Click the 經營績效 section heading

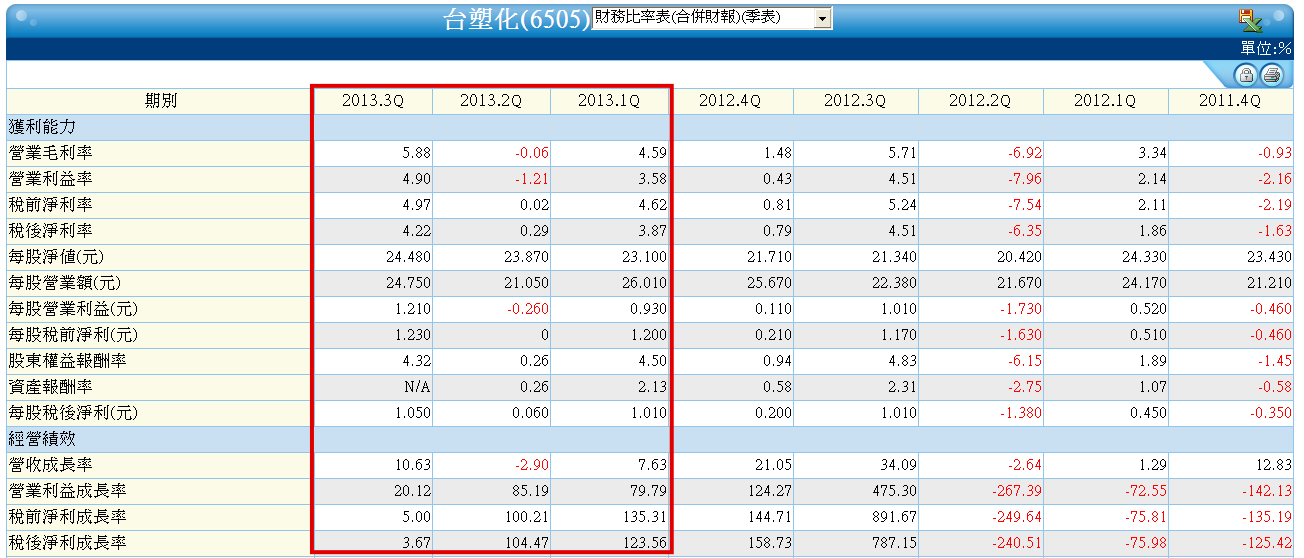click(x=42, y=439)
